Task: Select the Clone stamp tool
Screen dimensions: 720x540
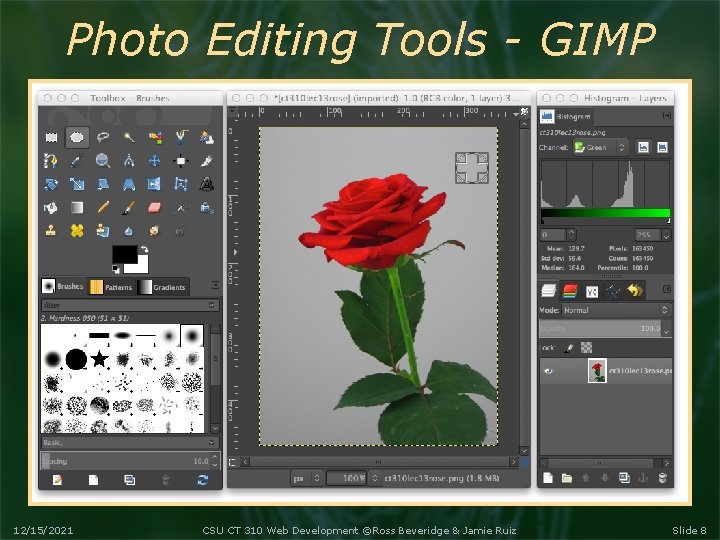Action: (51, 231)
